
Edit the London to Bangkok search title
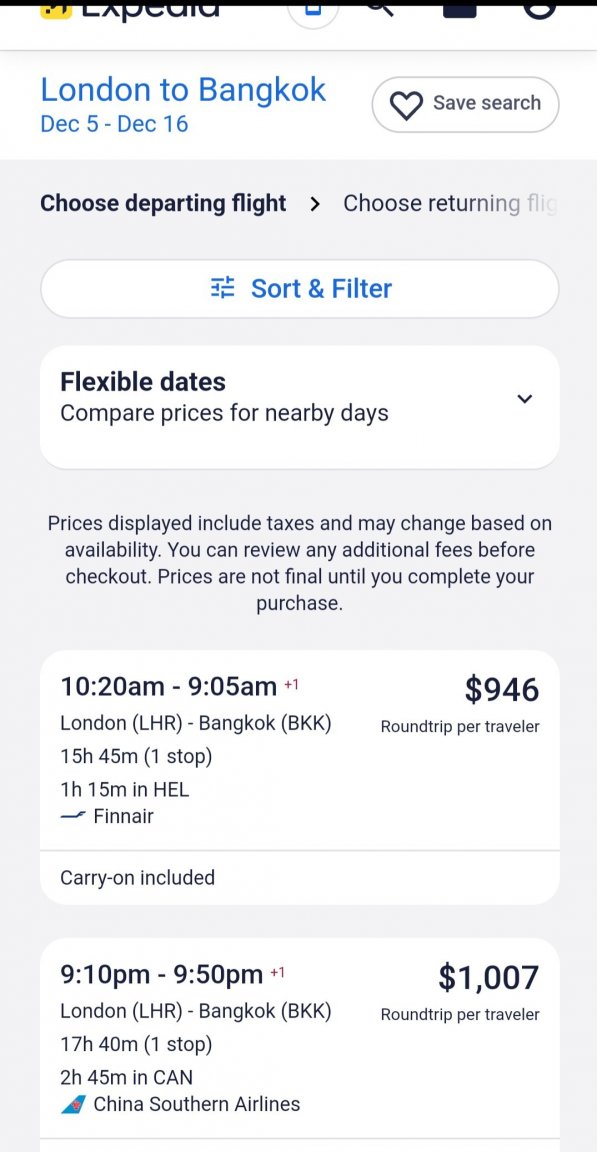click(x=183, y=90)
